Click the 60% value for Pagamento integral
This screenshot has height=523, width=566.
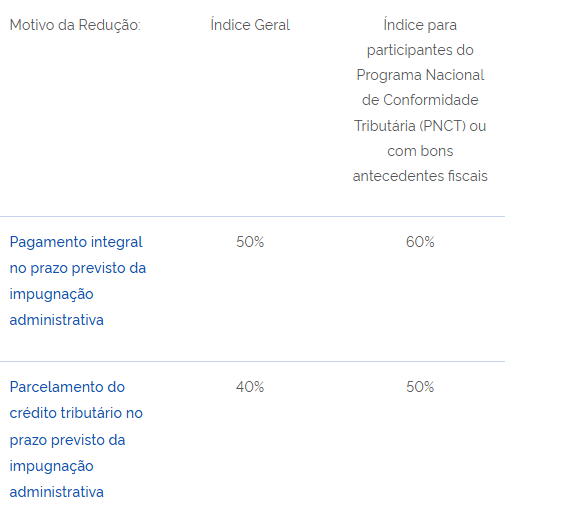click(420, 241)
